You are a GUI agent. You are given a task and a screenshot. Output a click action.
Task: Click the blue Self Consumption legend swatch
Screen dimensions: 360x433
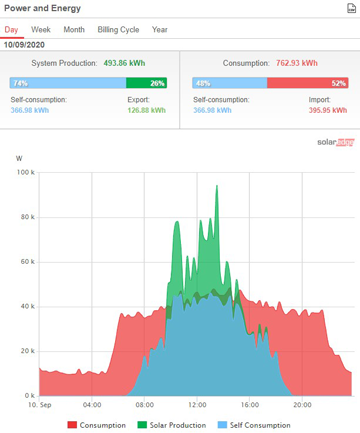(x=222, y=425)
